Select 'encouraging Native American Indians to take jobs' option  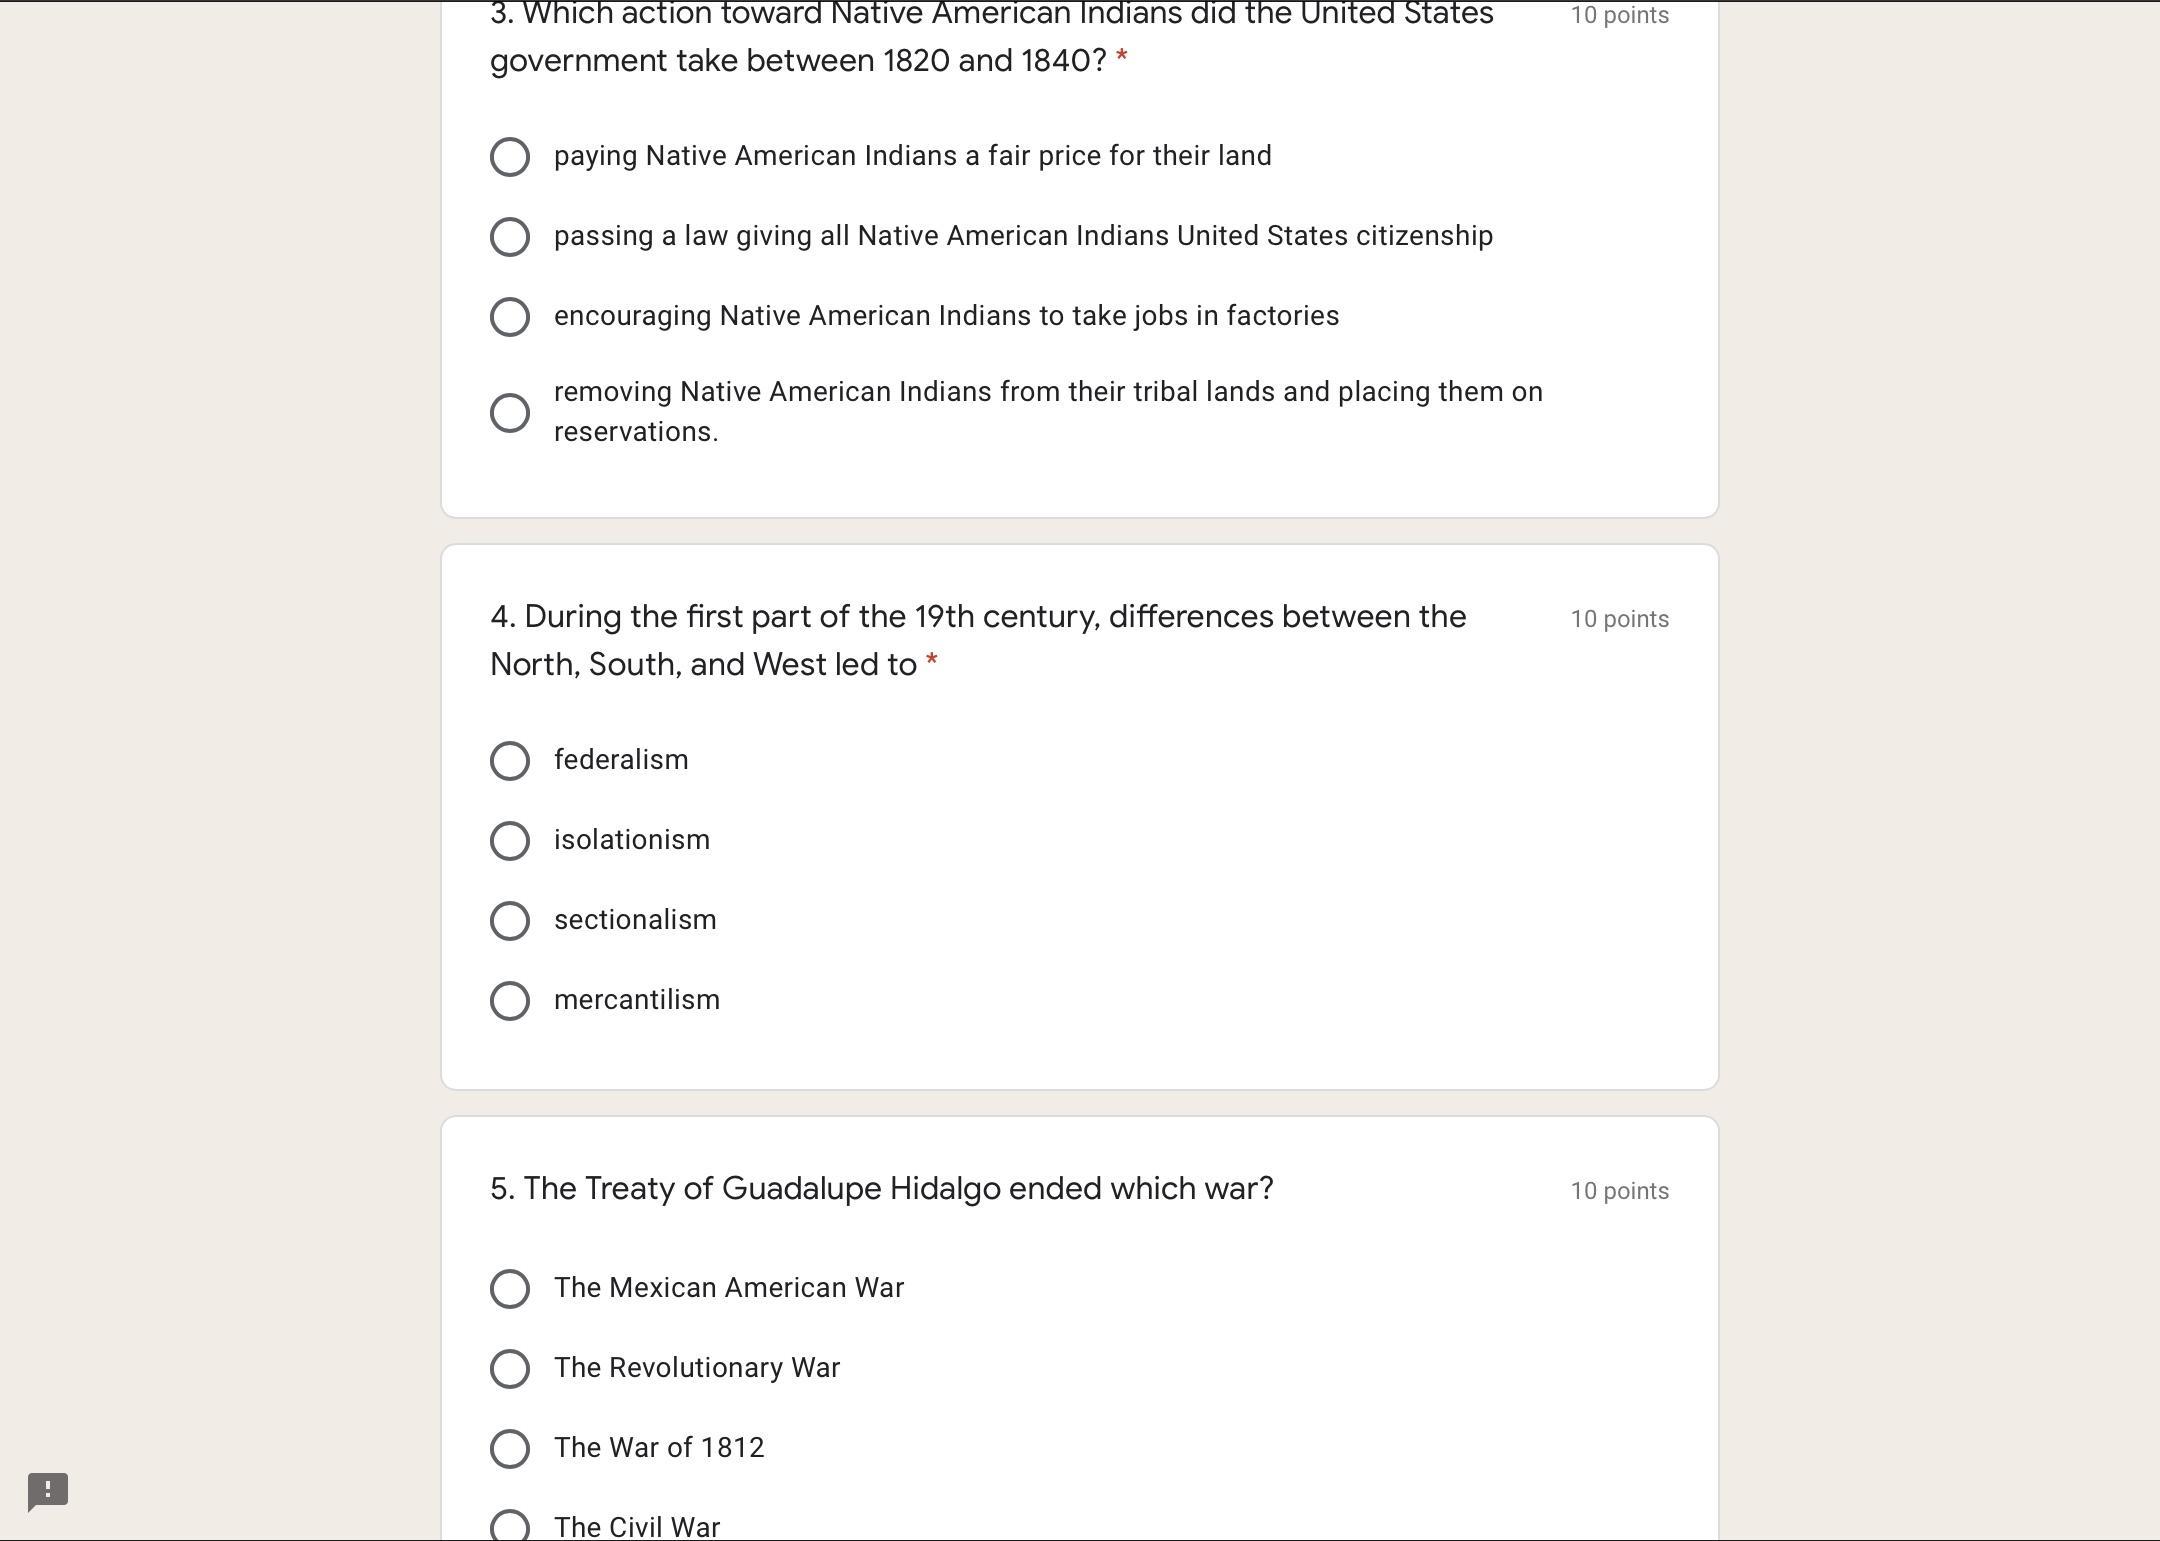tap(510, 317)
